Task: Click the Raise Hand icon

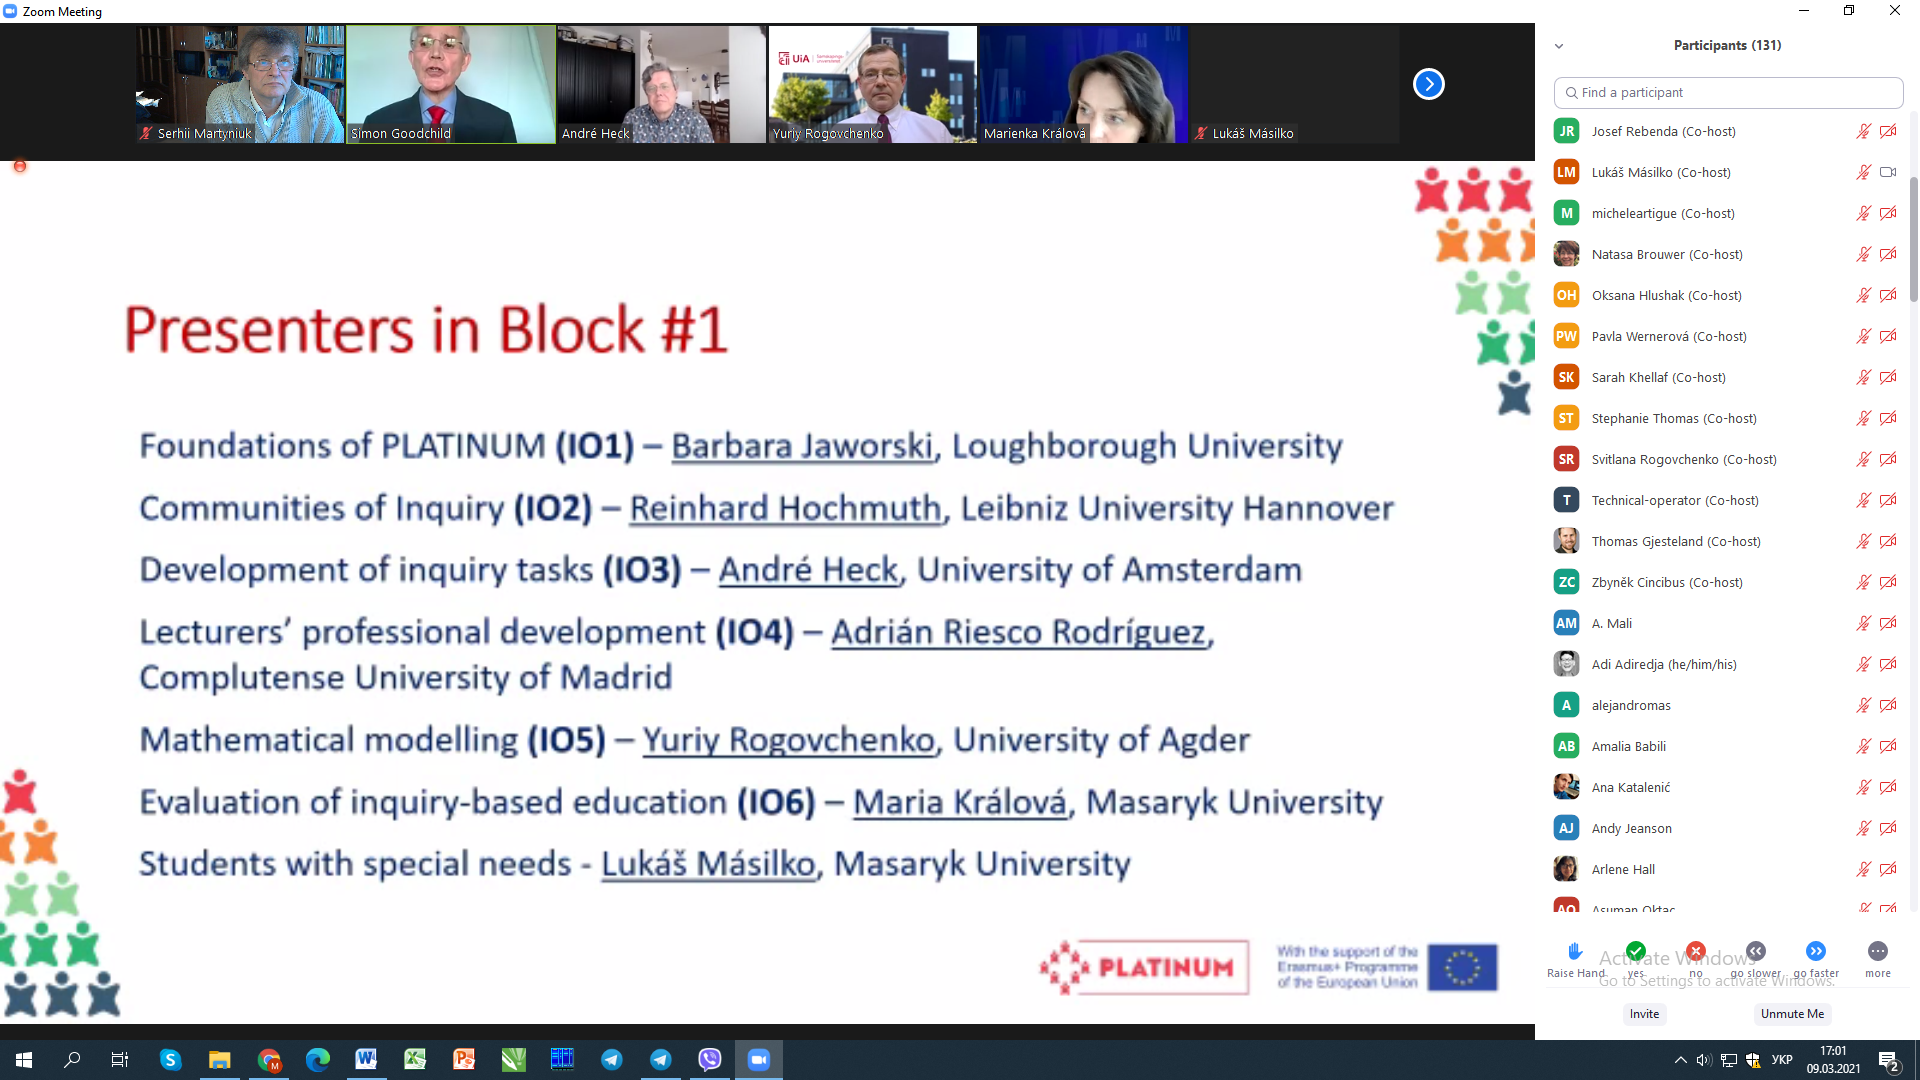Action: click(x=1575, y=951)
